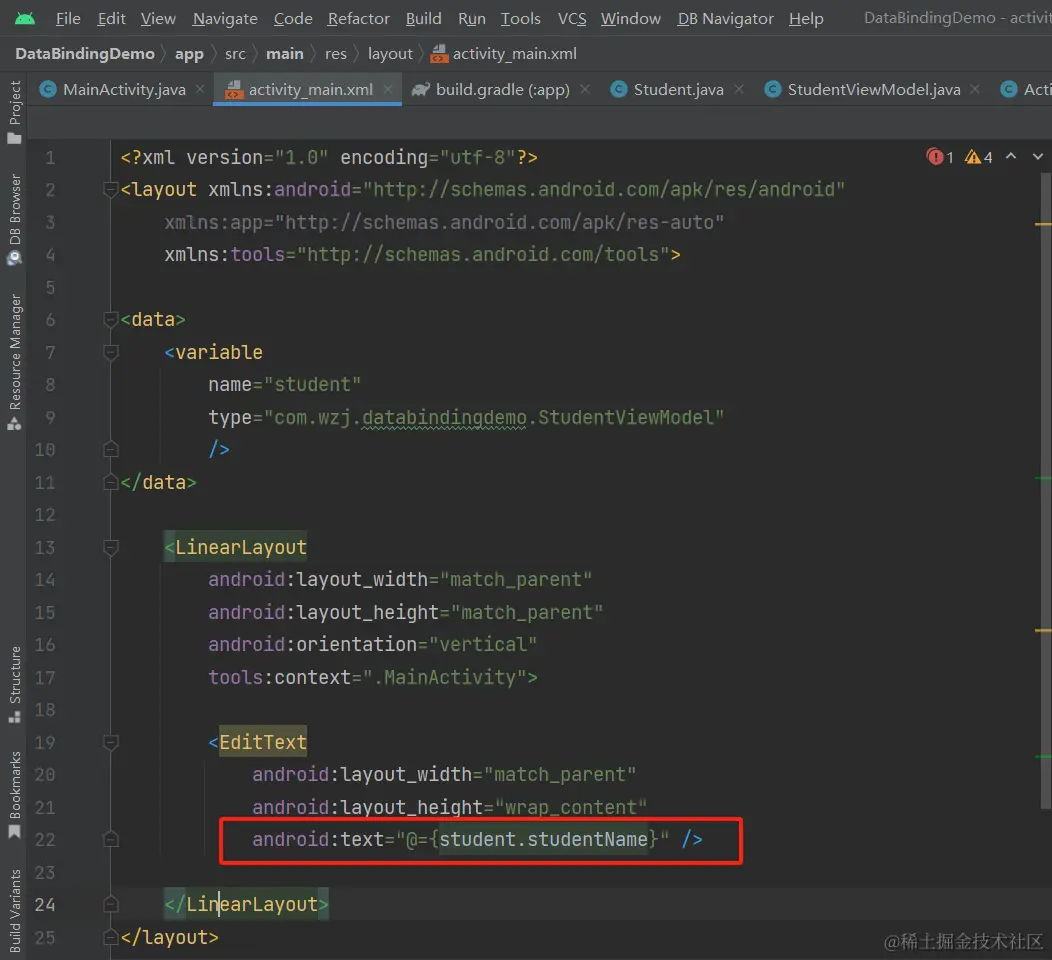
Task: Close the build.gradle (:app) tab
Action: (x=585, y=89)
